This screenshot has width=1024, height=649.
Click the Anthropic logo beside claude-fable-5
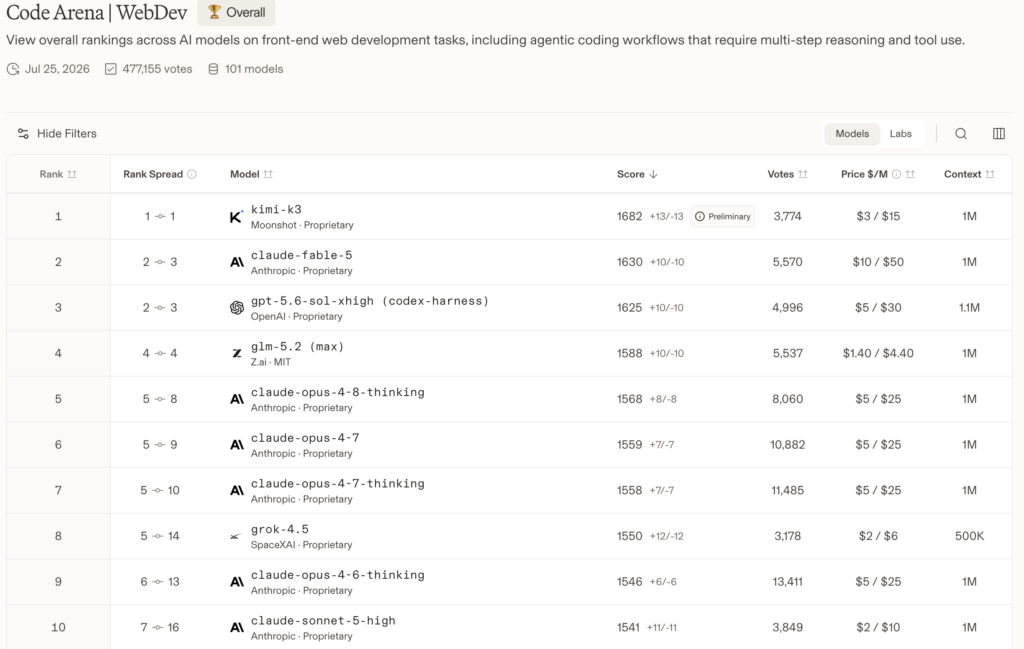(236, 262)
